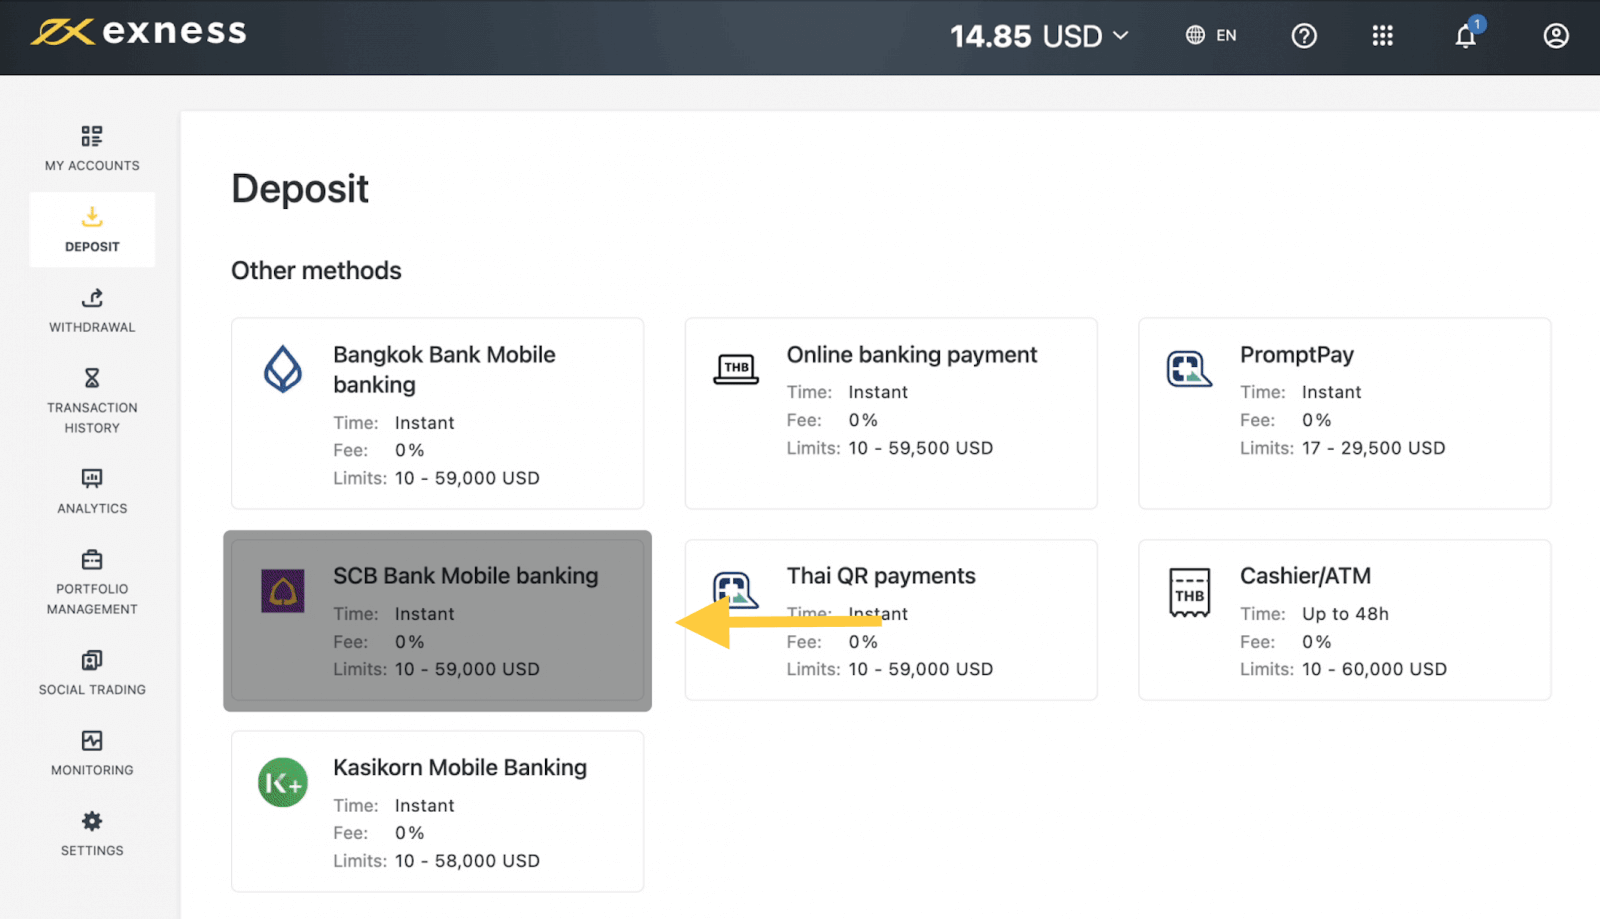Select the Deposit sidebar item

pyautogui.click(x=92, y=230)
